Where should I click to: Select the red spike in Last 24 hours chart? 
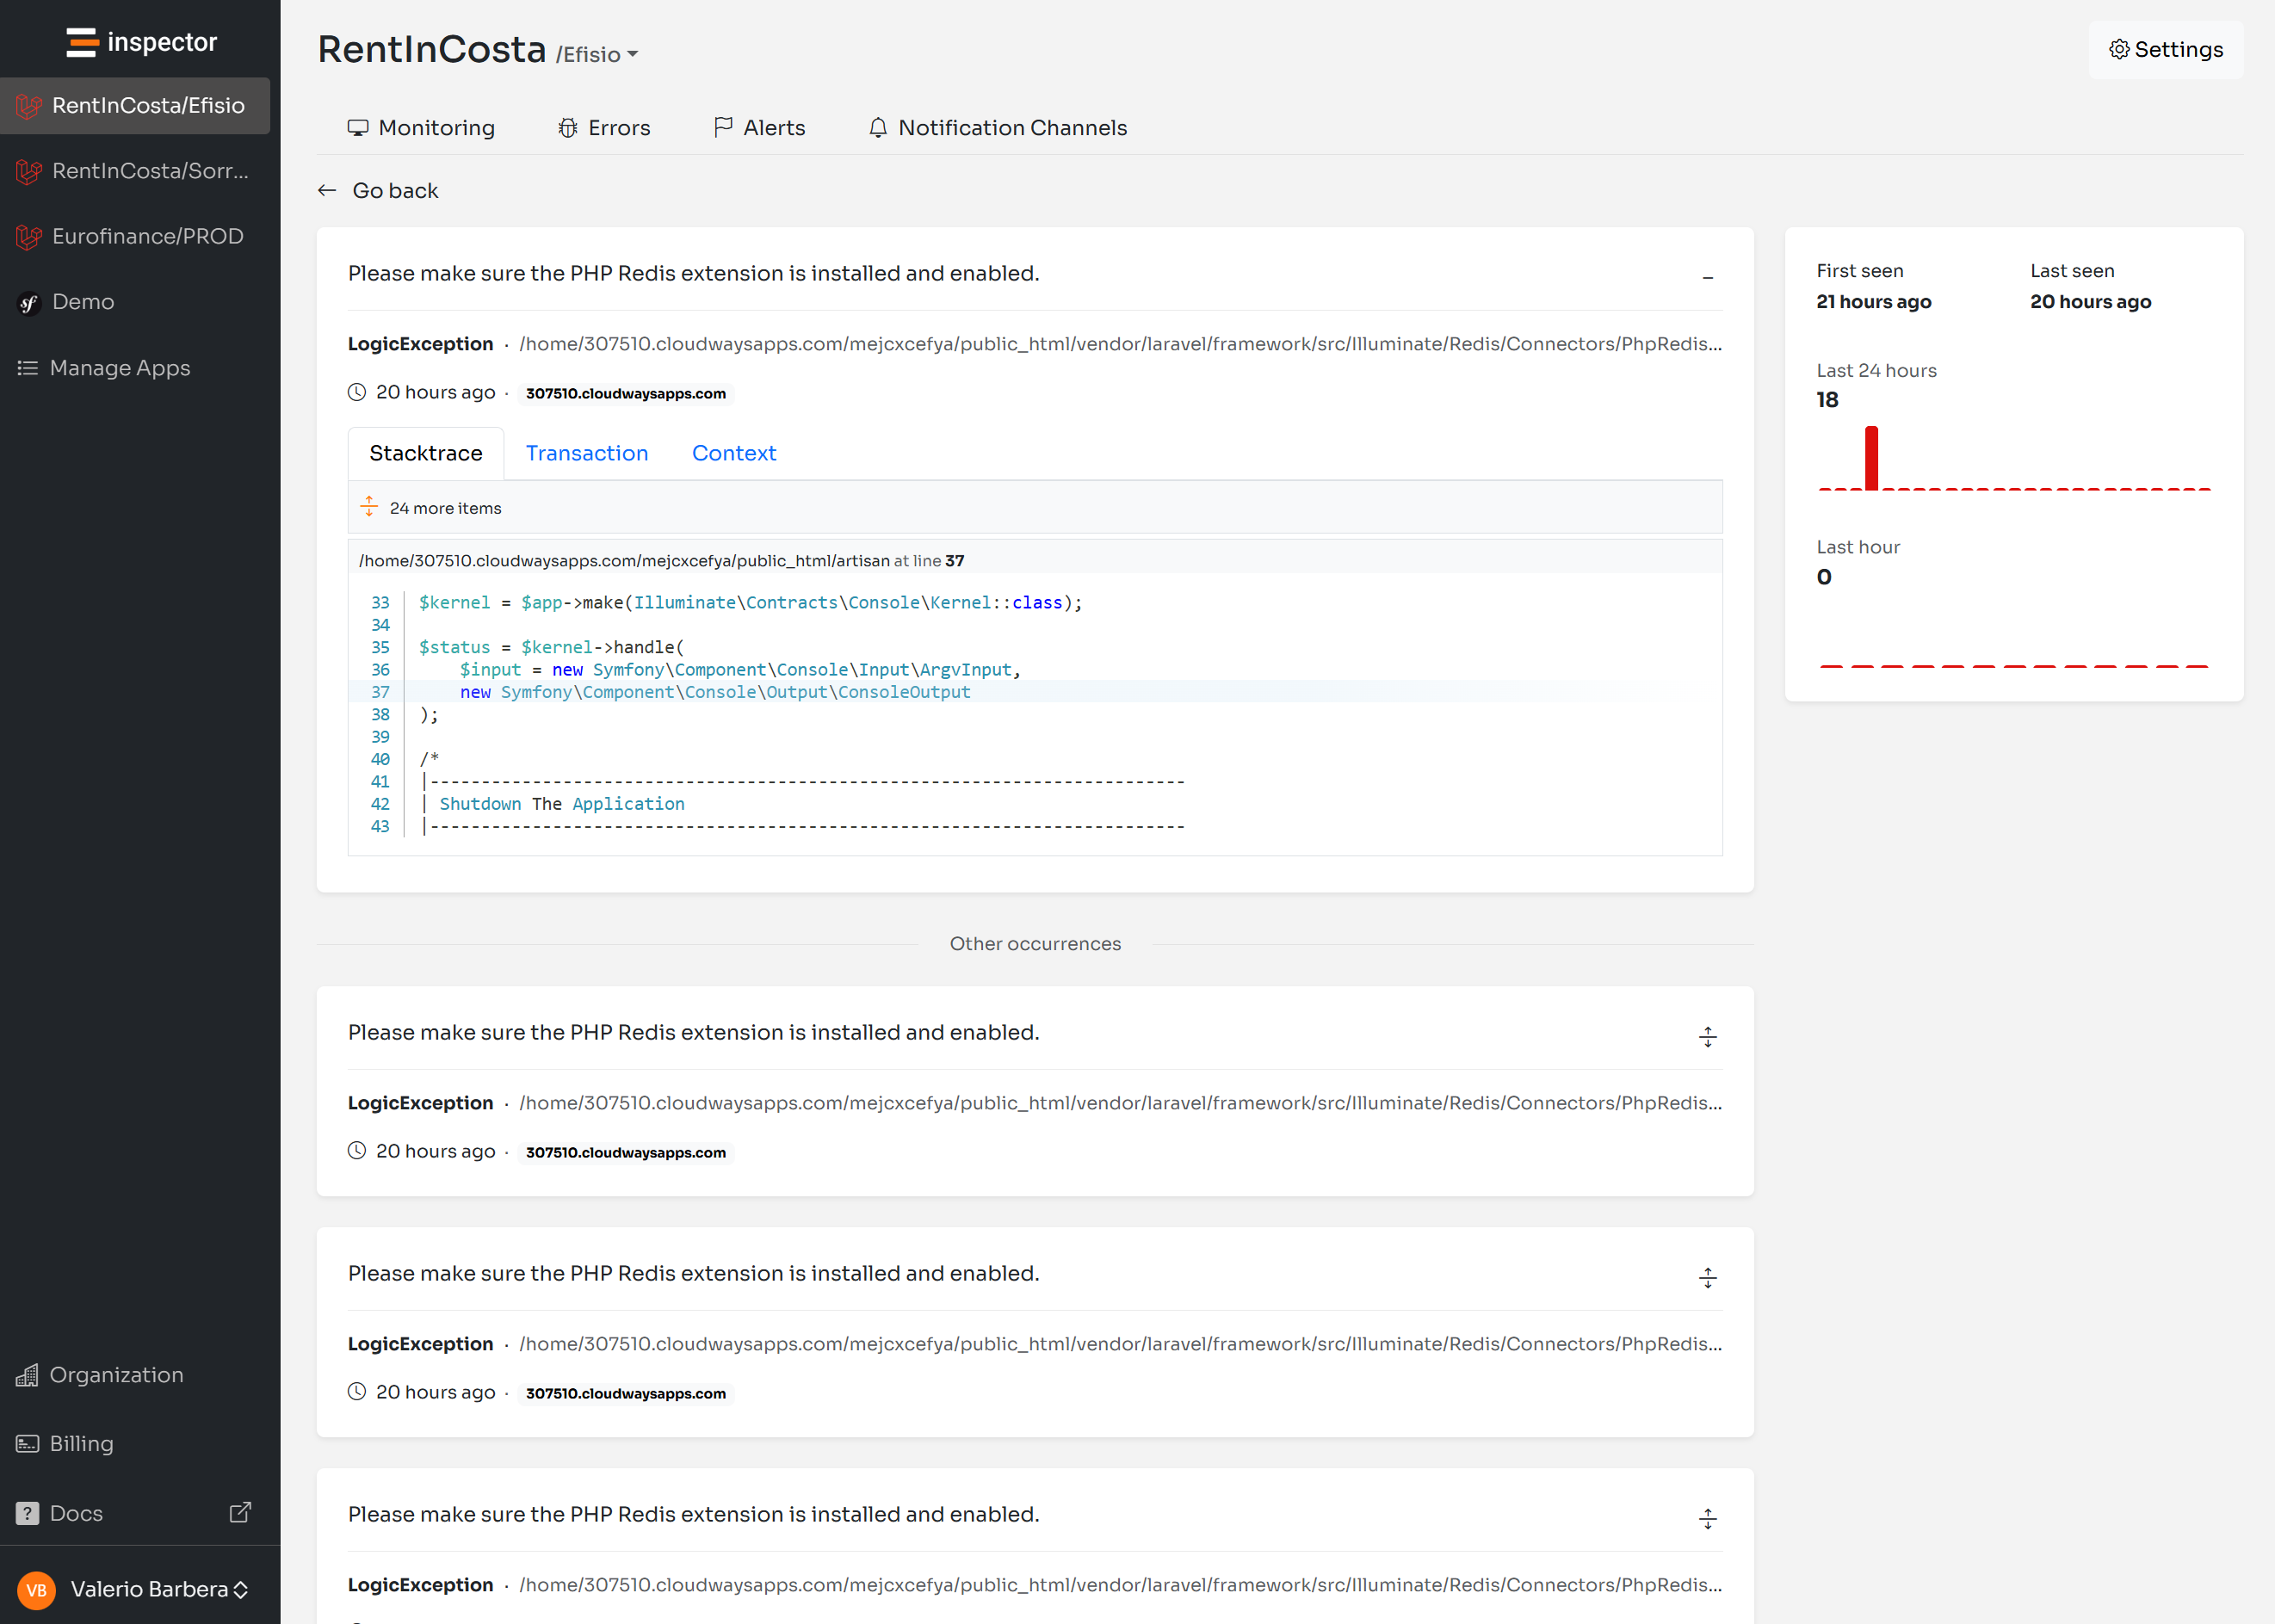(x=1872, y=457)
